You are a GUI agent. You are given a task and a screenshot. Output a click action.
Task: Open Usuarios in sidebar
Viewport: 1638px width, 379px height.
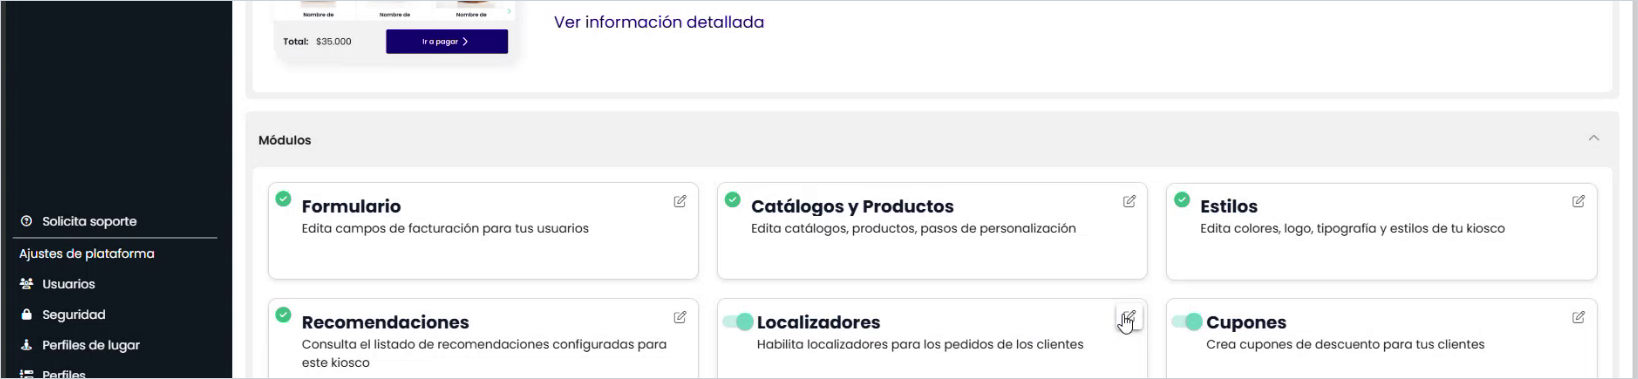pyautogui.click(x=68, y=284)
